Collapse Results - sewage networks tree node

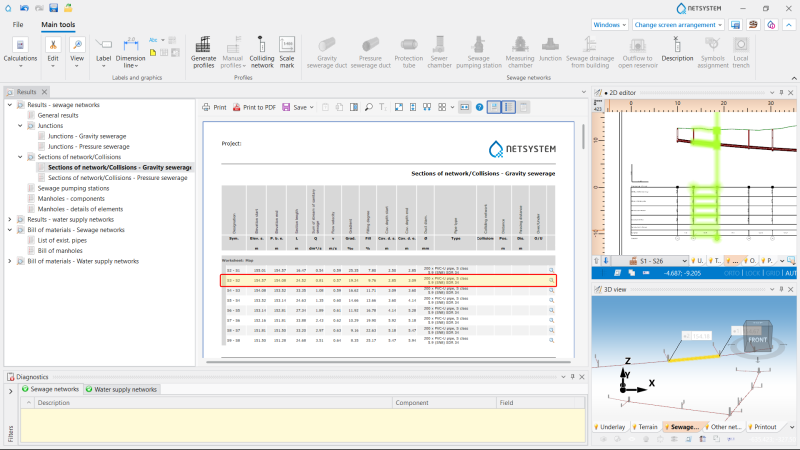(10, 105)
